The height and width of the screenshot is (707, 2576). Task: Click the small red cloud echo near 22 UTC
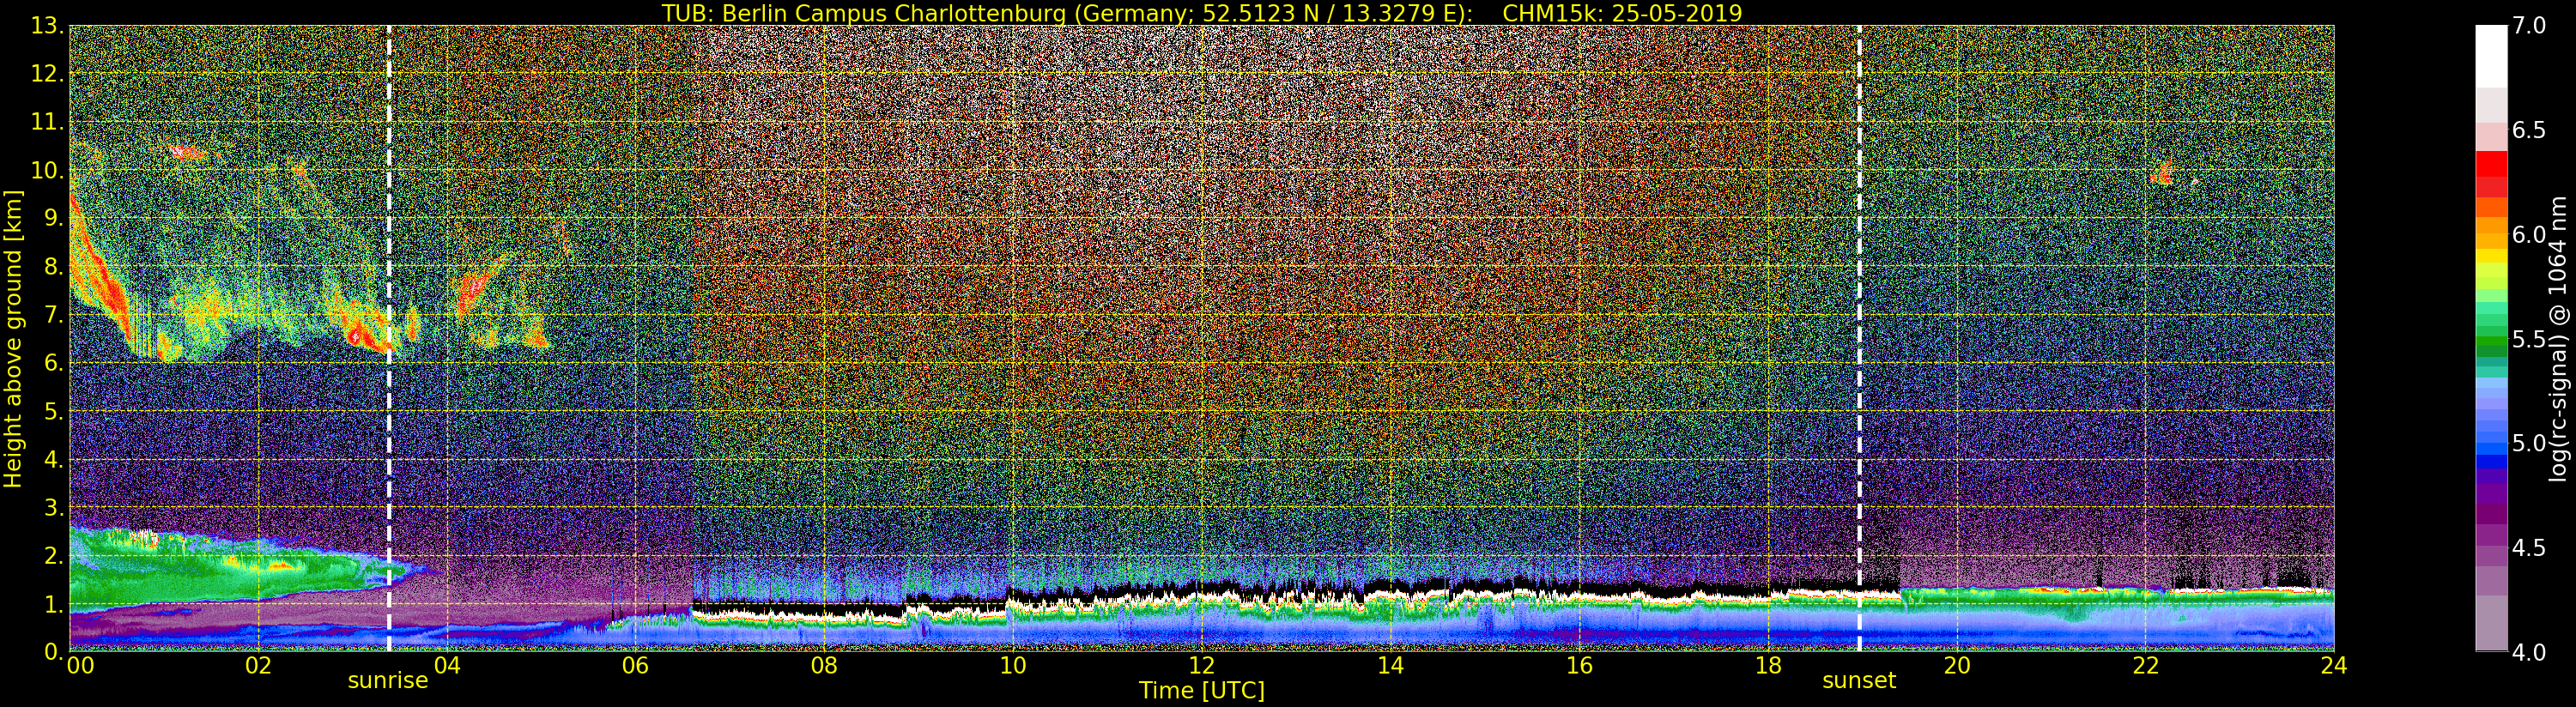tap(2162, 174)
